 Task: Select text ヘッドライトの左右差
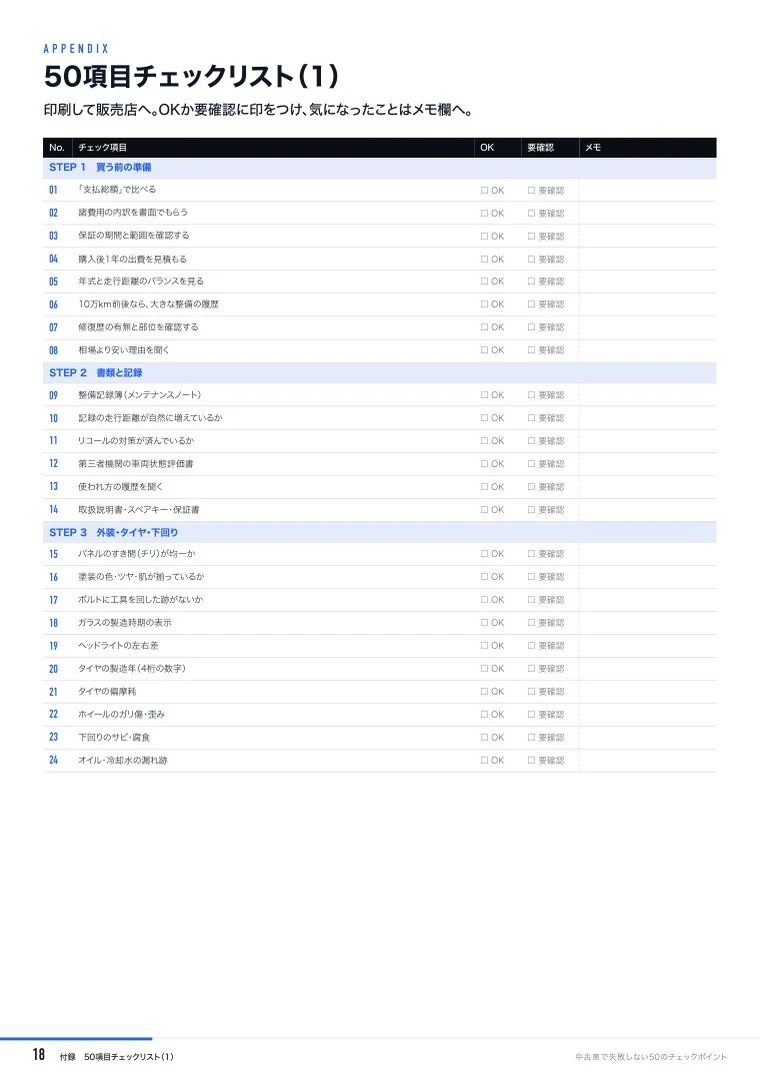(x=118, y=645)
